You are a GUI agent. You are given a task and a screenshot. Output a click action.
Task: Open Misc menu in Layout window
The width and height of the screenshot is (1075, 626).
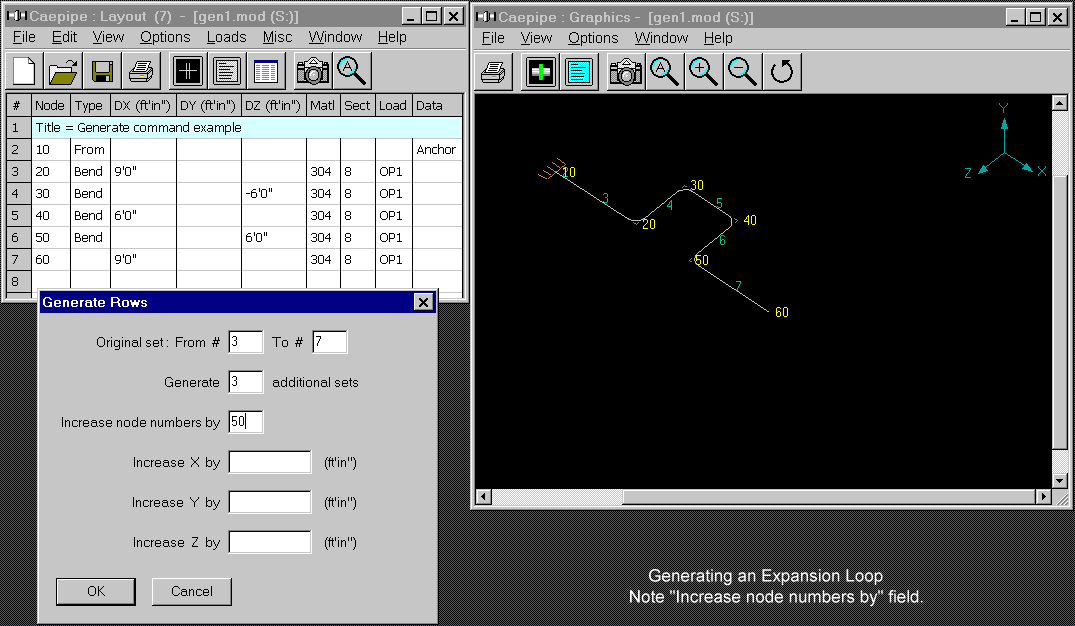point(277,37)
